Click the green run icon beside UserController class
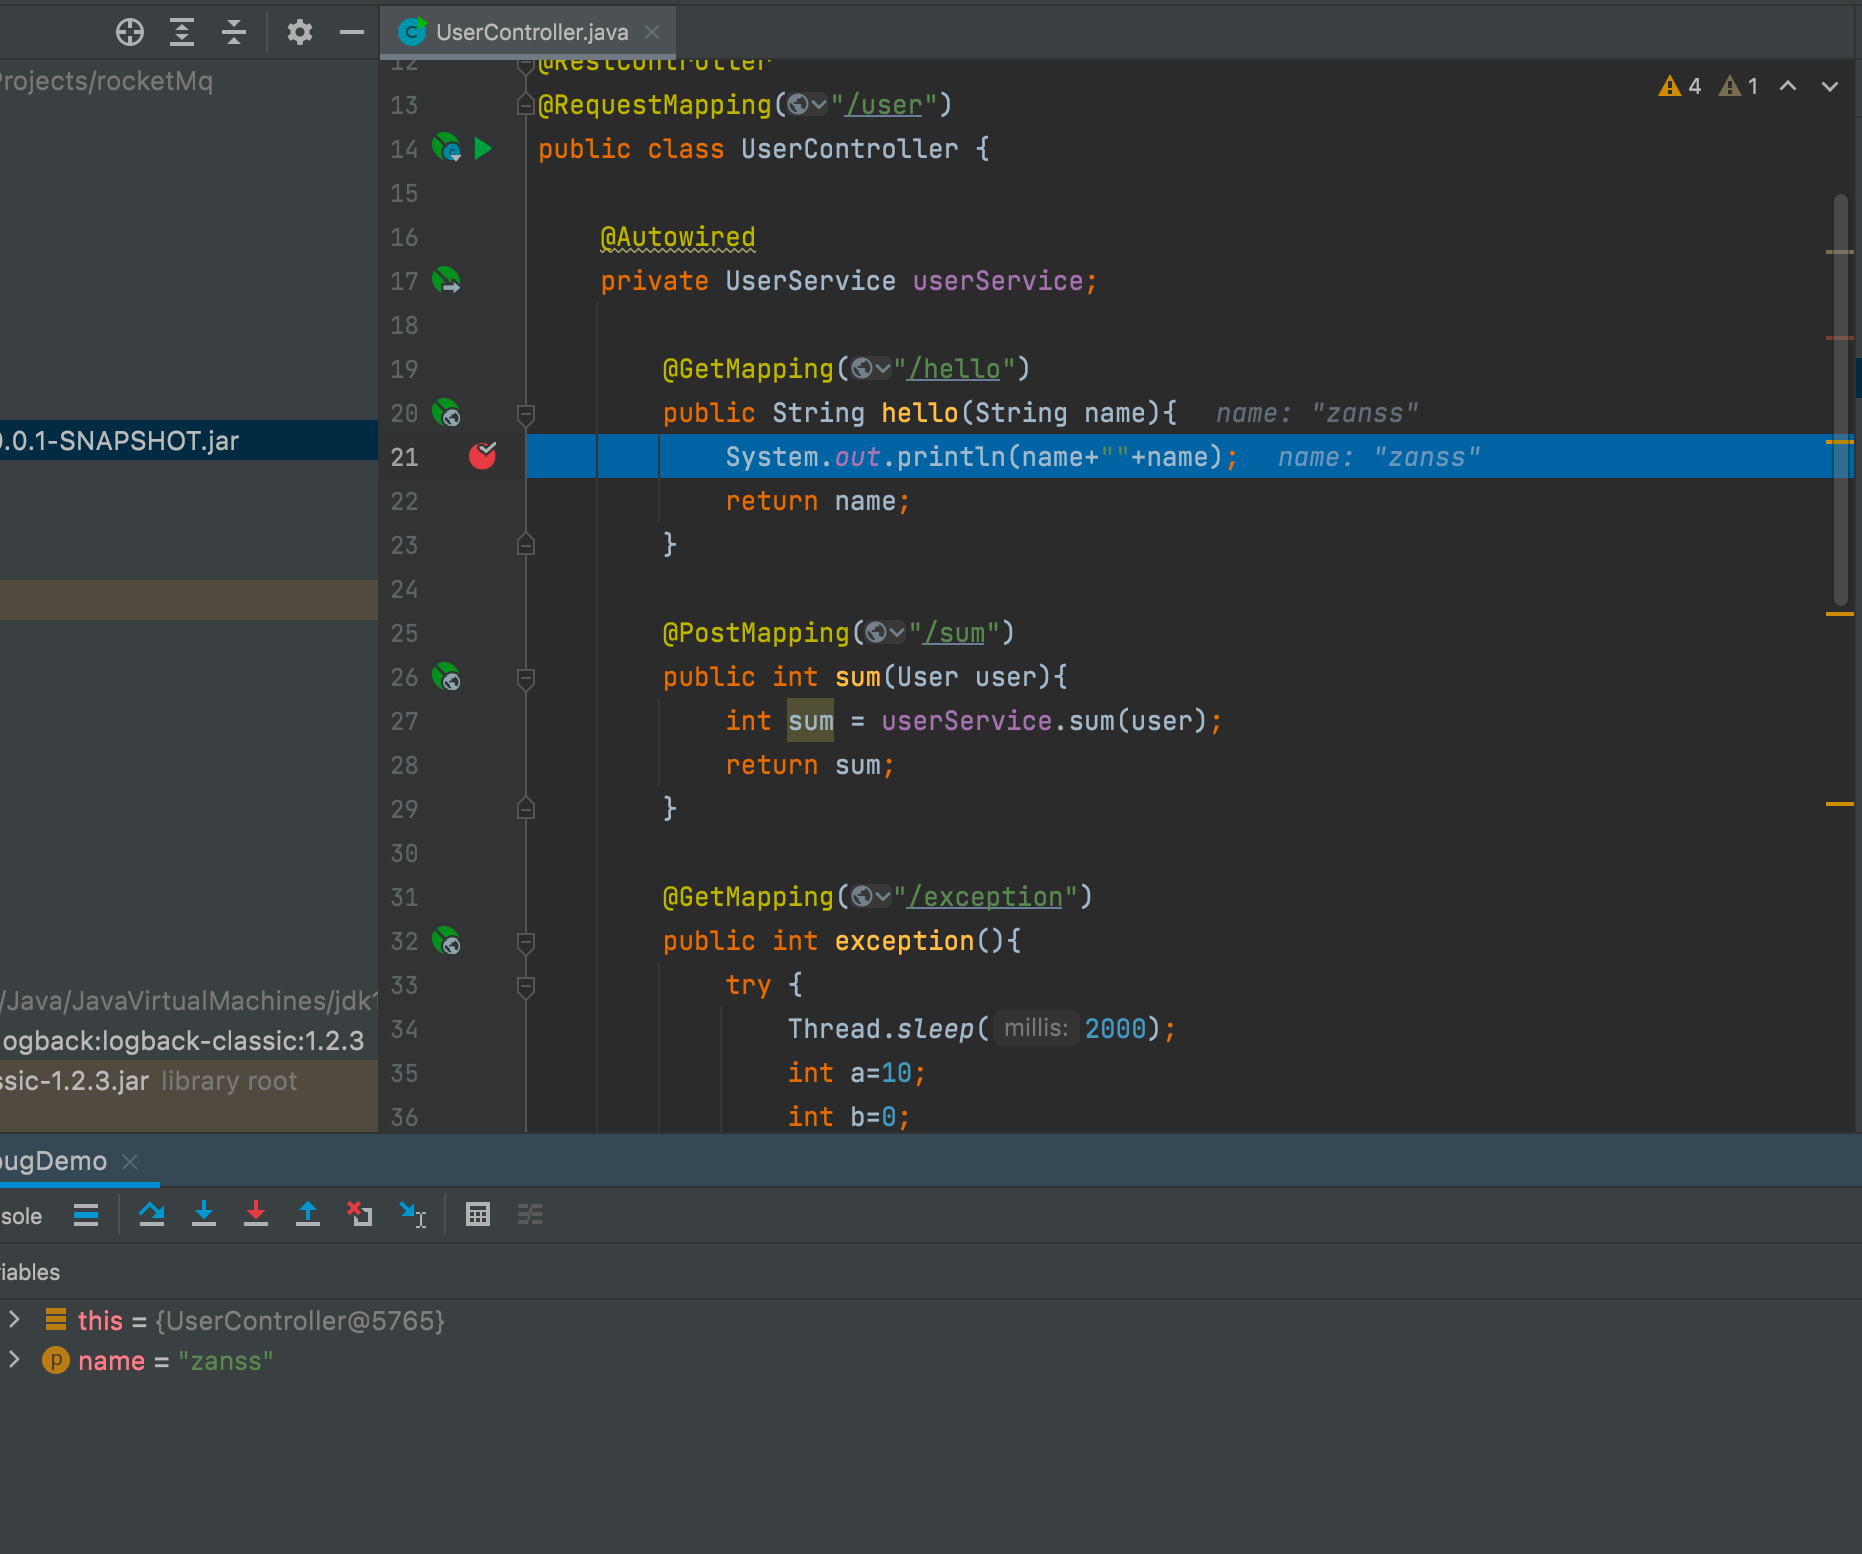 484,149
